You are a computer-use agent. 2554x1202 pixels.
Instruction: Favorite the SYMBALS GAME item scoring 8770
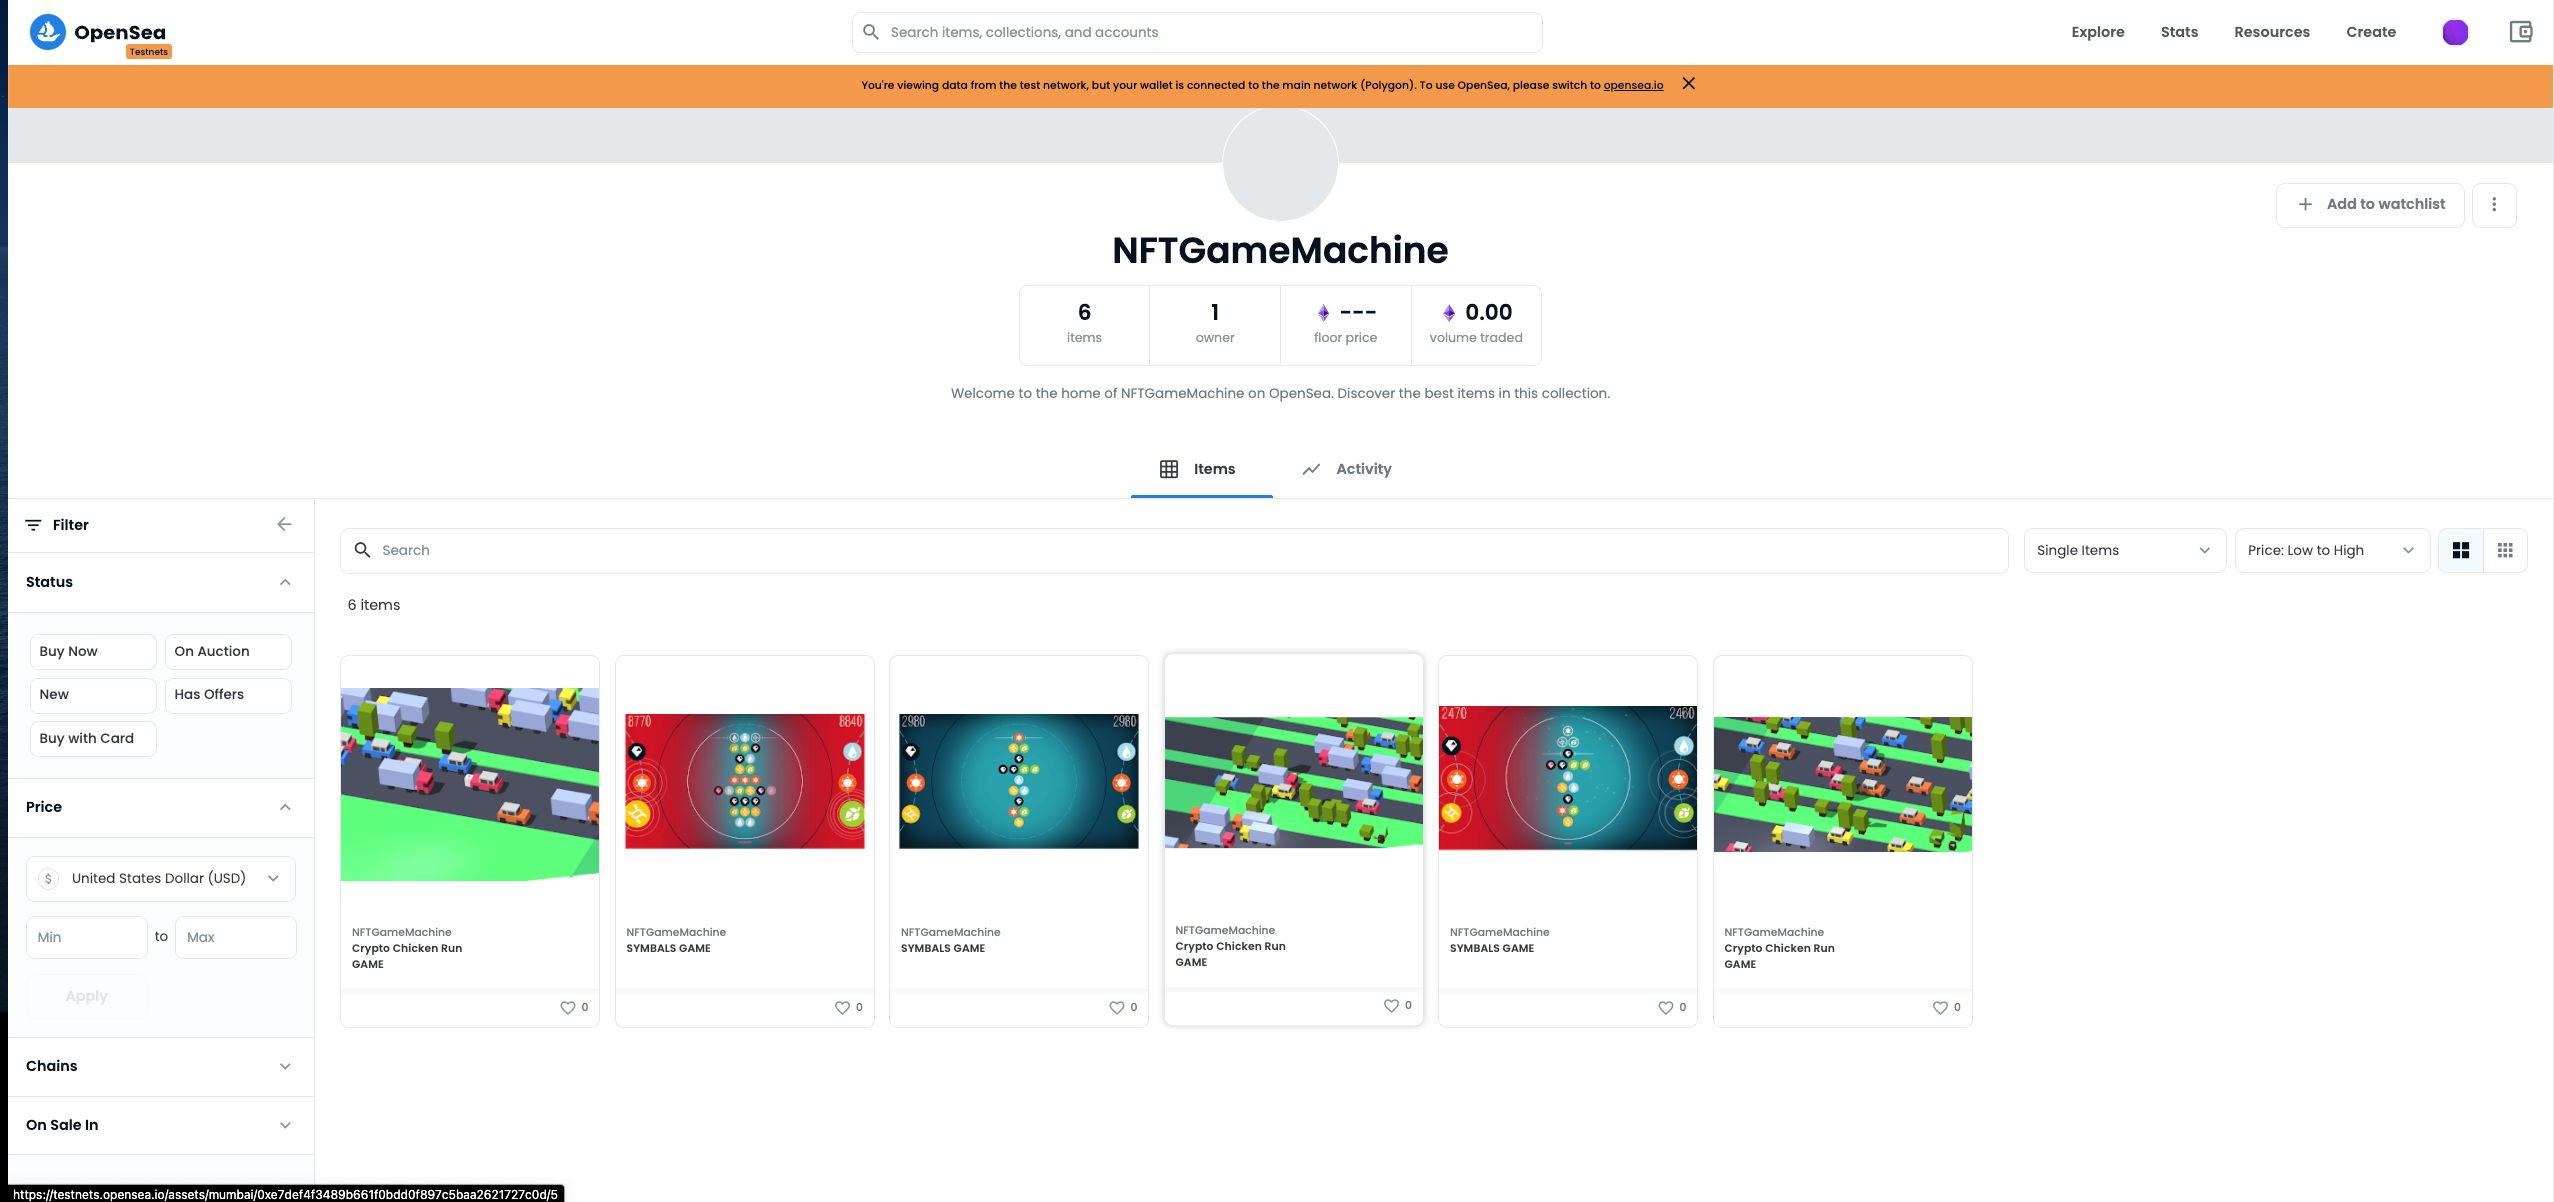tap(842, 1007)
